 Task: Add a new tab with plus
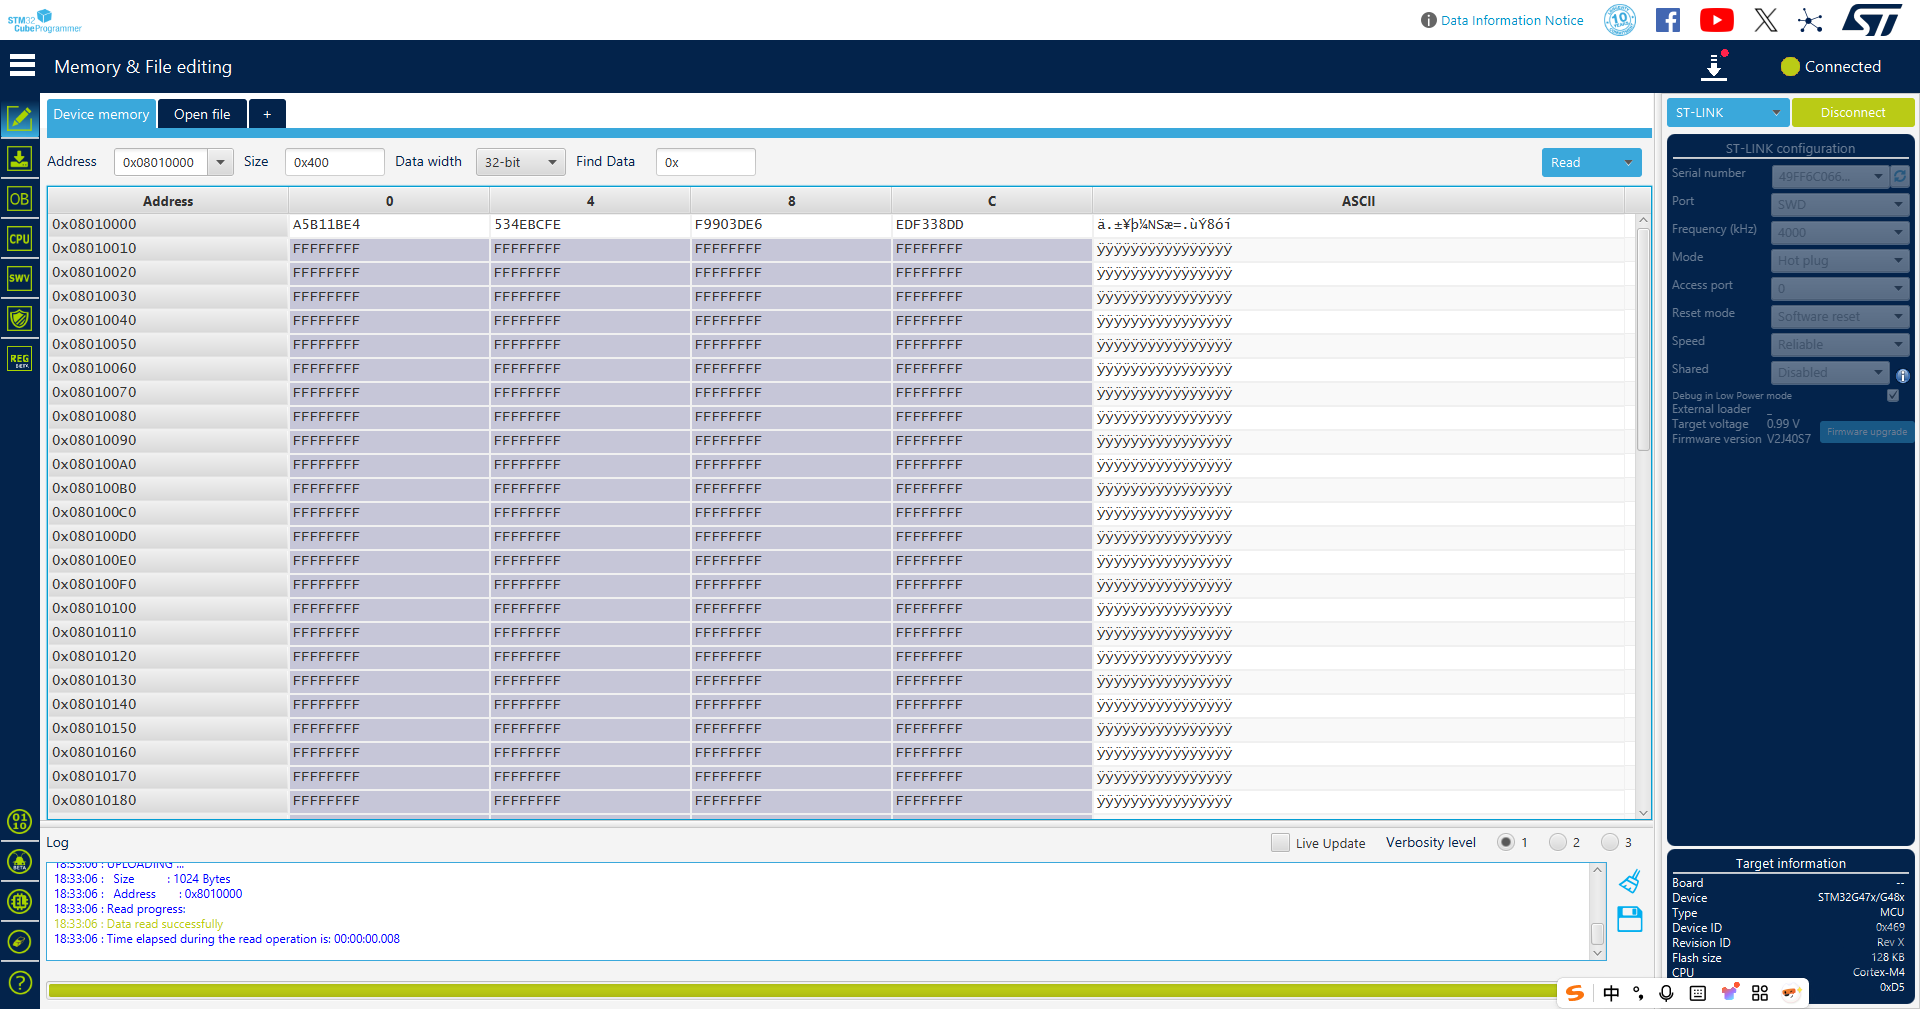coord(267,114)
